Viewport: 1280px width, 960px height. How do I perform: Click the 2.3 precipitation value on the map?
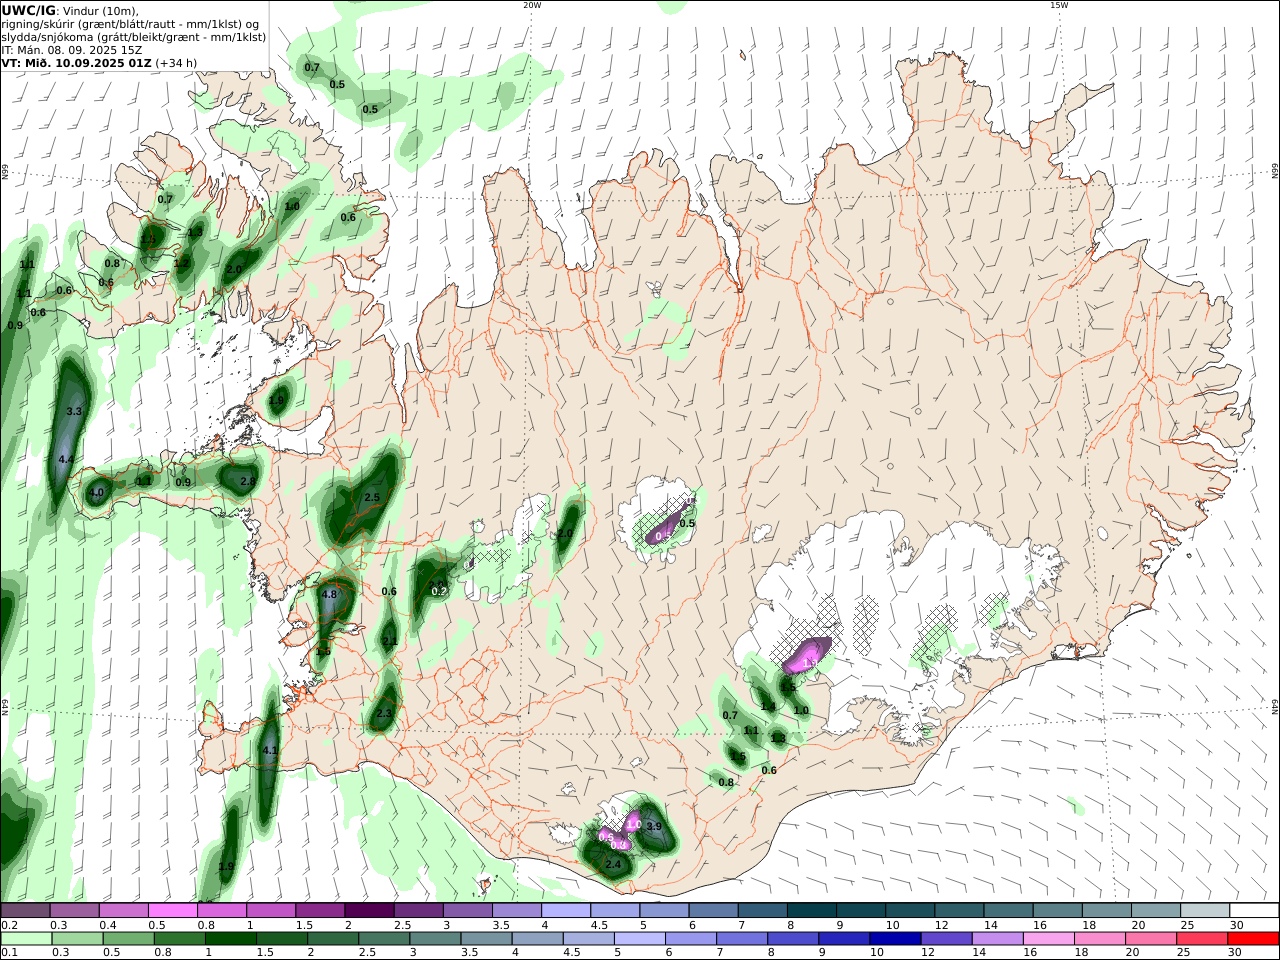pos(384,713)
